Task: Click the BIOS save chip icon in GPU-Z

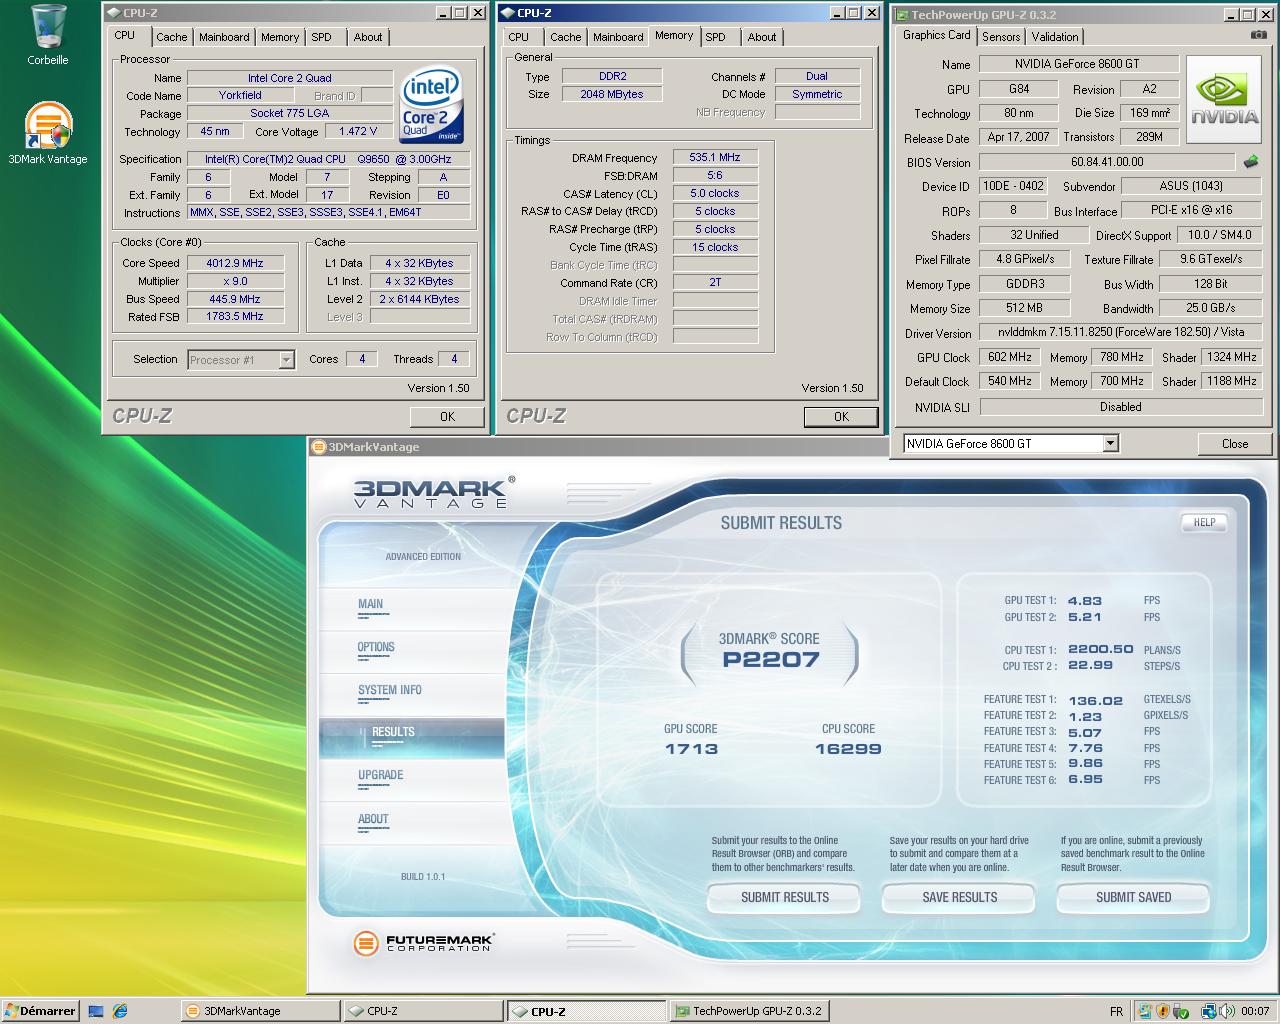Action: 1251,161
